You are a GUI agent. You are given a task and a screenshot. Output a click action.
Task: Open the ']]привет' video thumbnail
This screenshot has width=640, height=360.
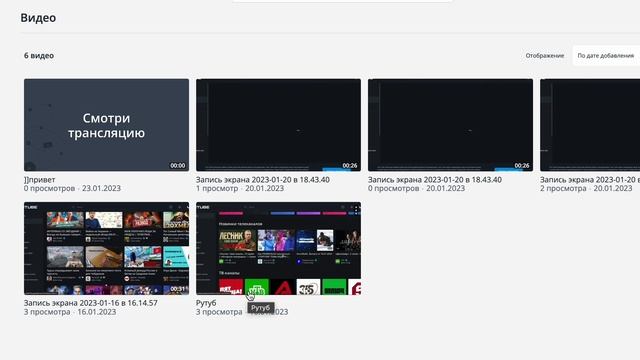pos(106,125)
